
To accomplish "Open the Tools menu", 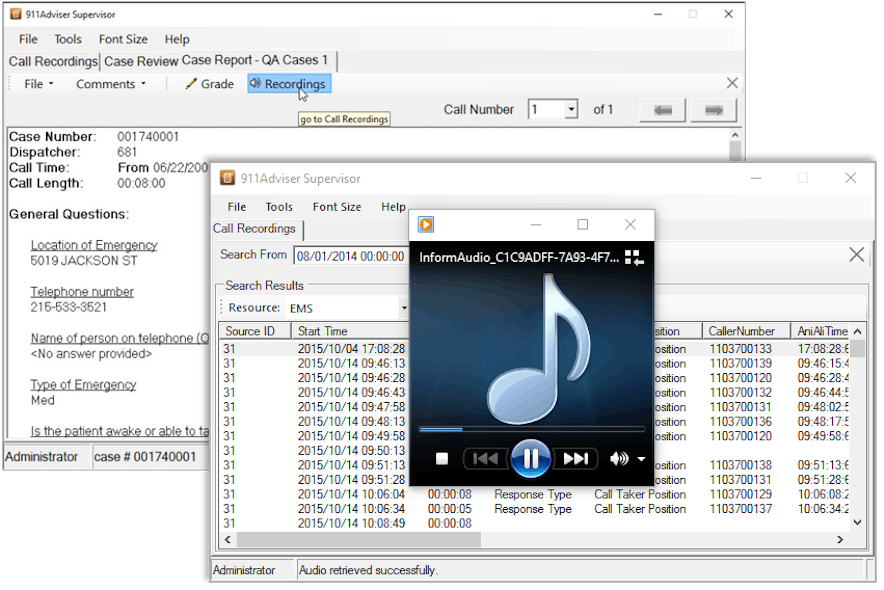I will coord(67,39).
